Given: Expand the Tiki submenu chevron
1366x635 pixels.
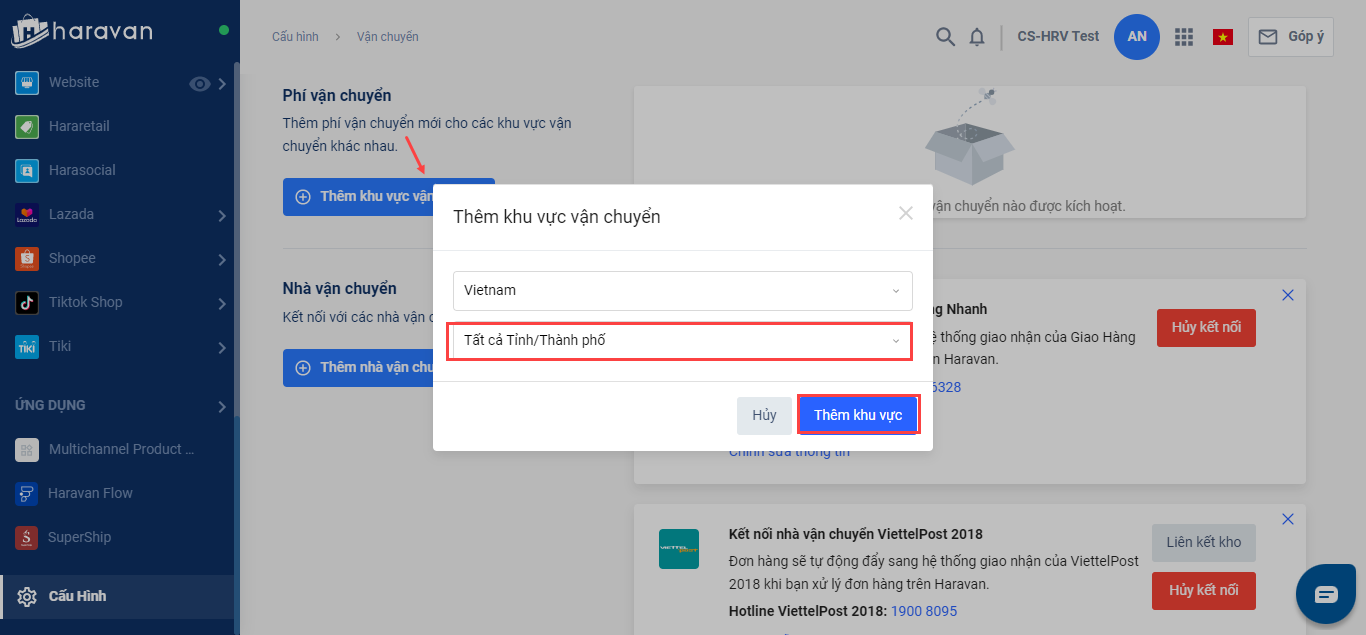Looking at the screenshot, I should click(222, 348).
